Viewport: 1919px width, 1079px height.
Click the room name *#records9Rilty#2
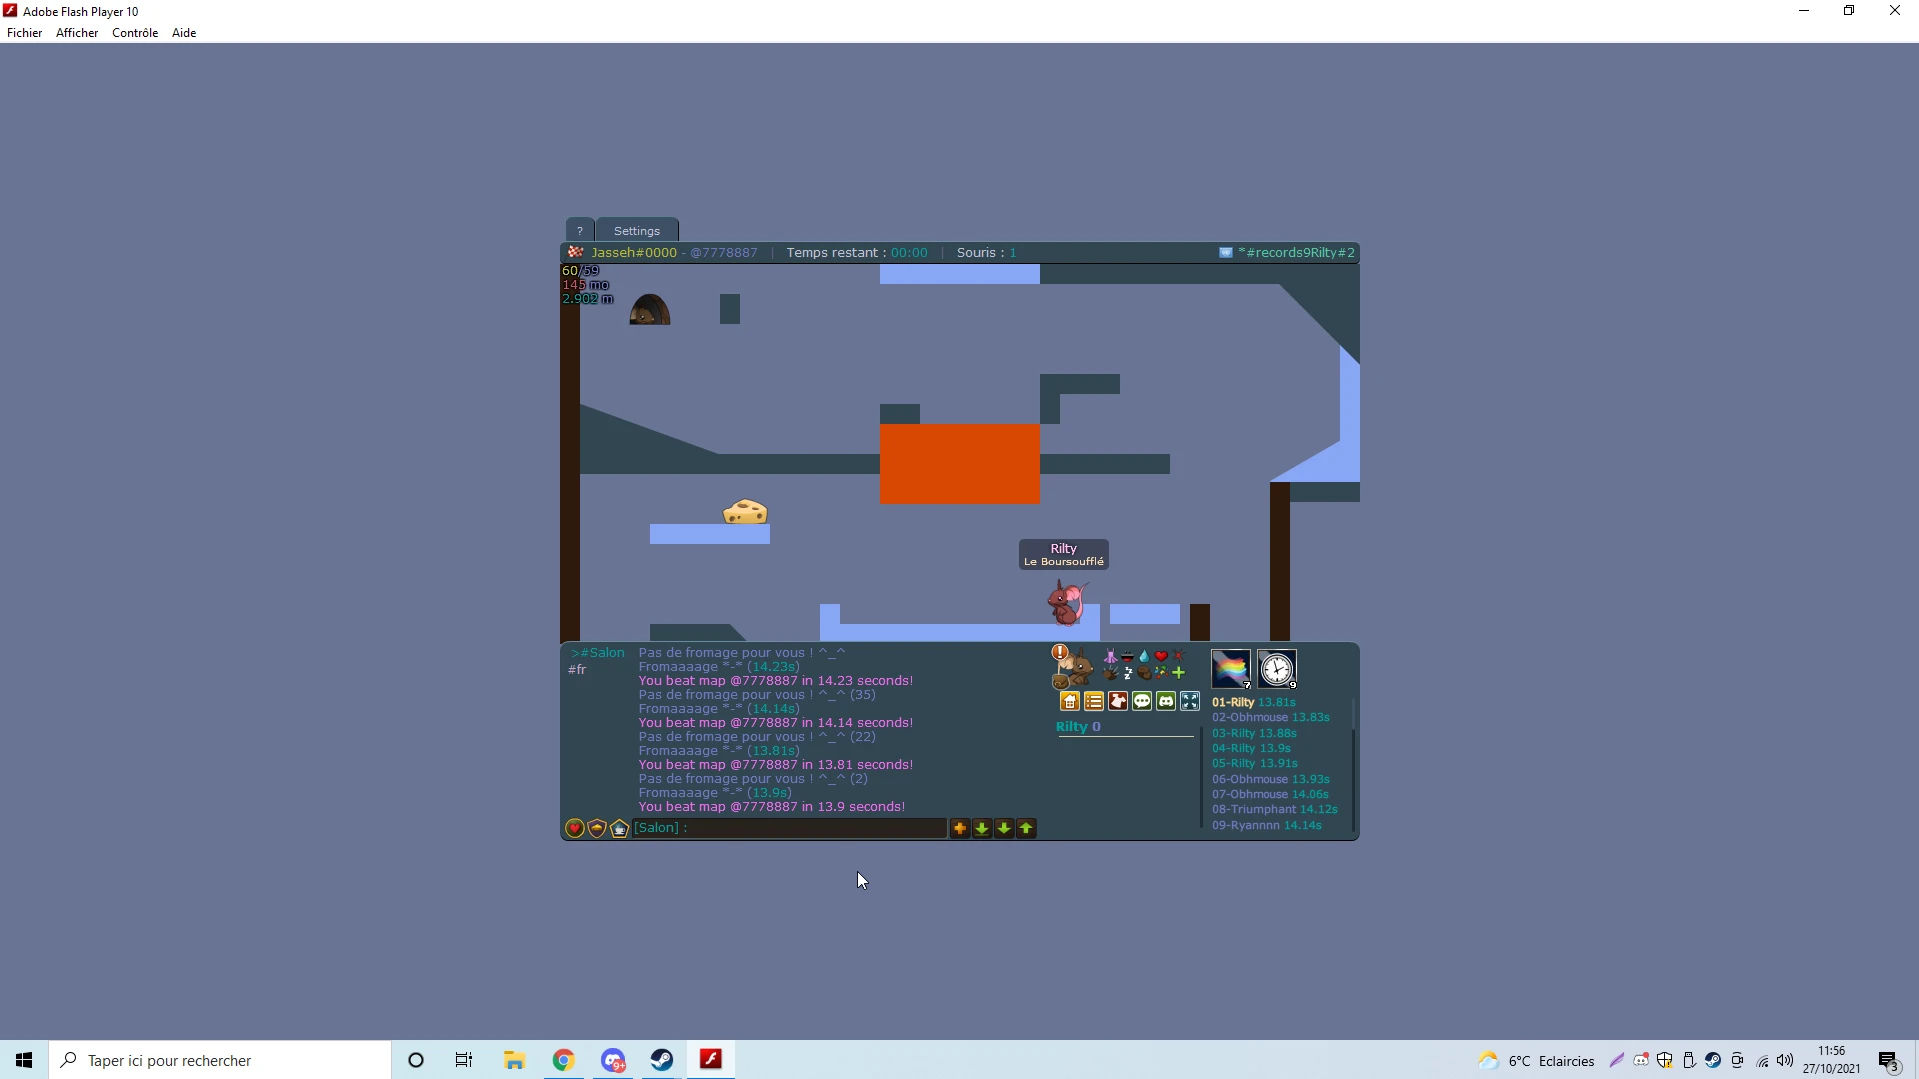point(1296,253)
